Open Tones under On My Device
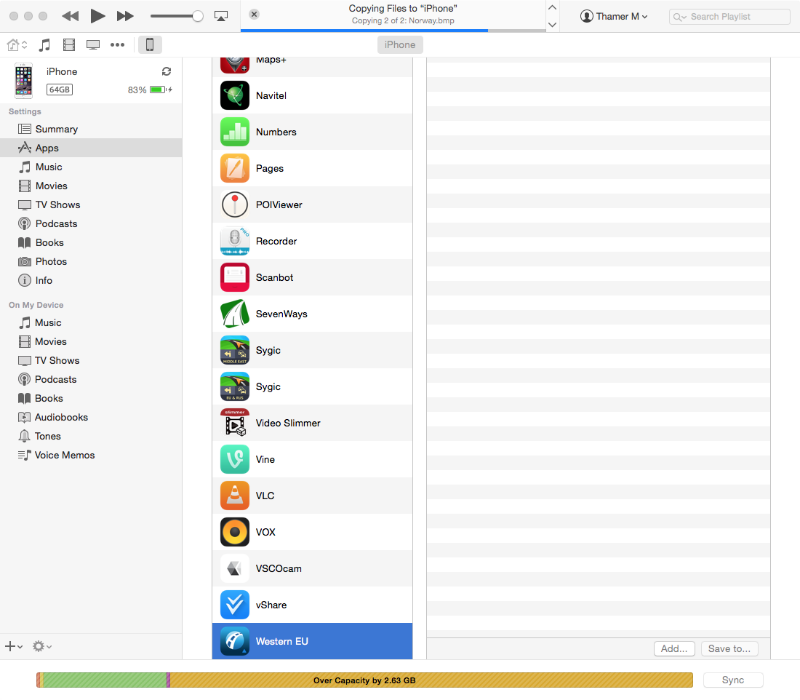Viewport: 800px width, 700px height. pyautogui.click(x=91, y=436)
